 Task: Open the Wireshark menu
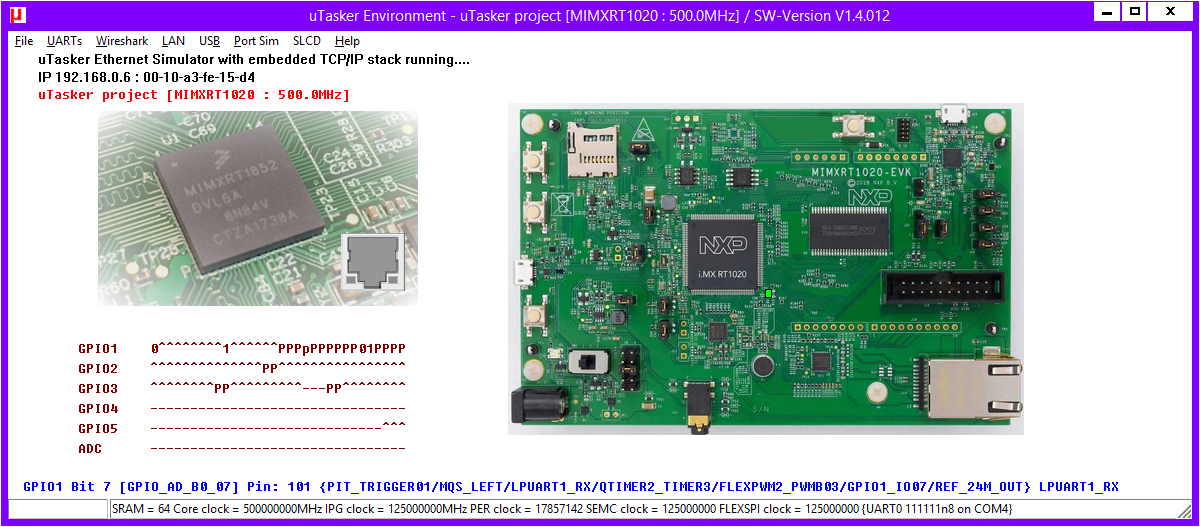coord(122,41)
